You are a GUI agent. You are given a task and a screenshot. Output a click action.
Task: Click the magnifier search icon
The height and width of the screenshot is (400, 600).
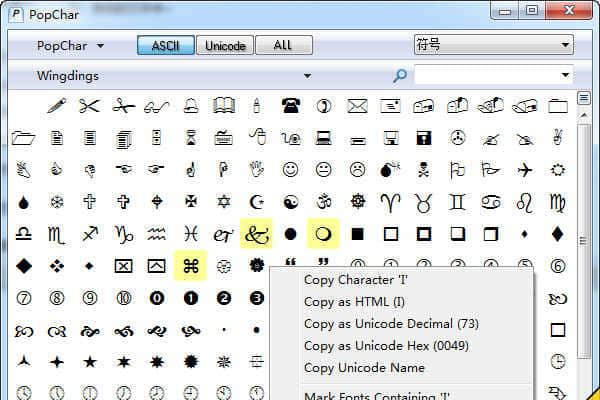coord(400,75)
